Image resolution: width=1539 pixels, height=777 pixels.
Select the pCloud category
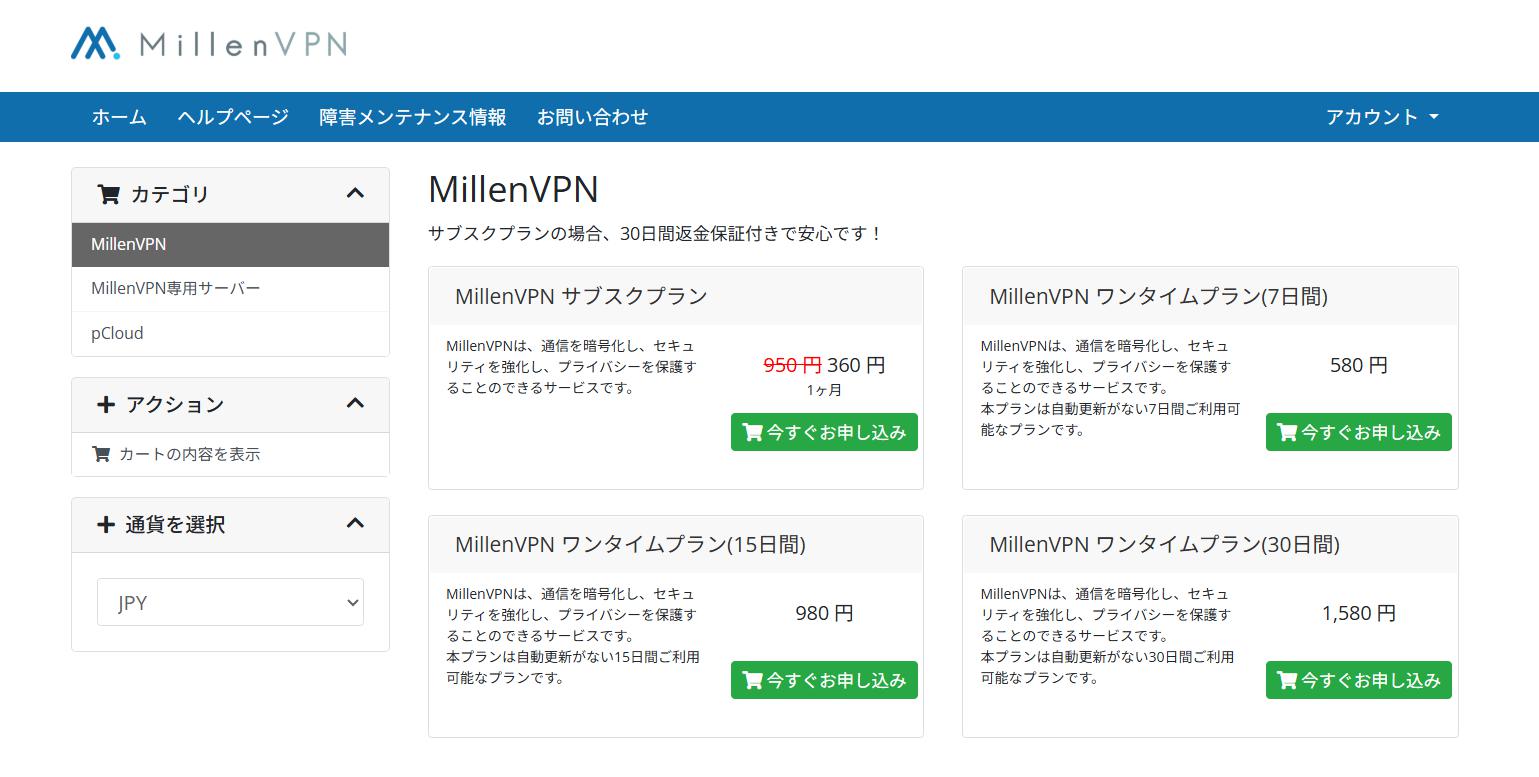(x=117, y=333)
